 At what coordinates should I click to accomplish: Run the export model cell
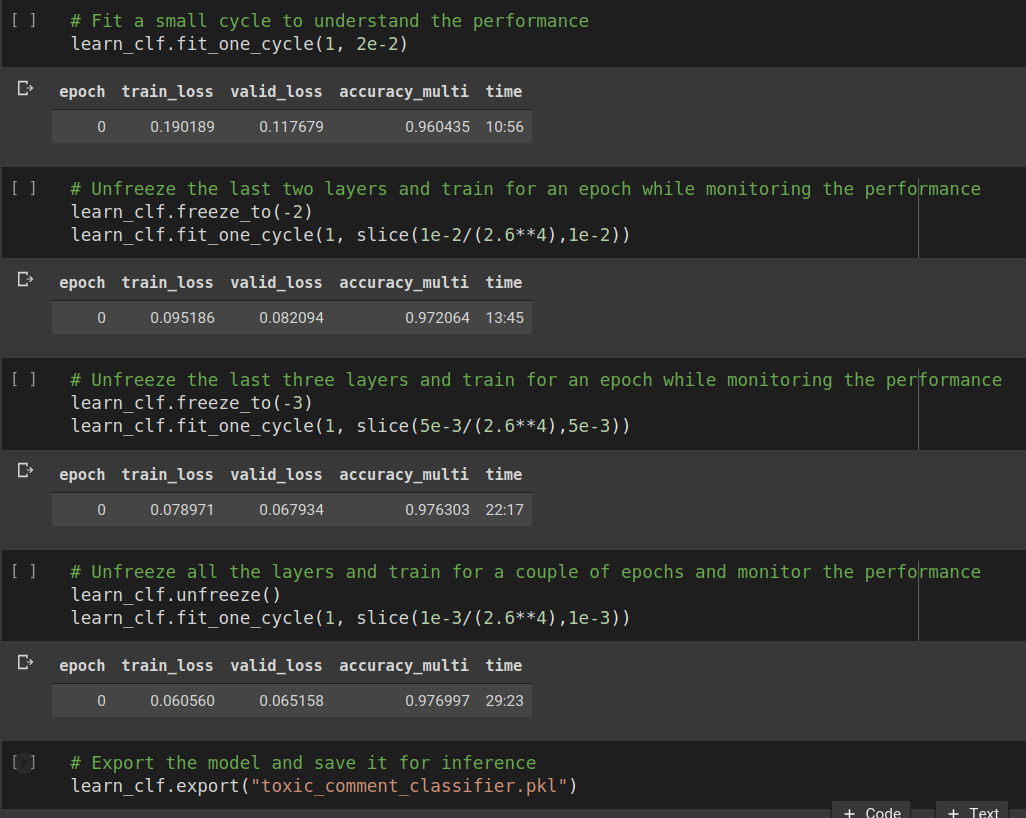[x=24, y=762]
